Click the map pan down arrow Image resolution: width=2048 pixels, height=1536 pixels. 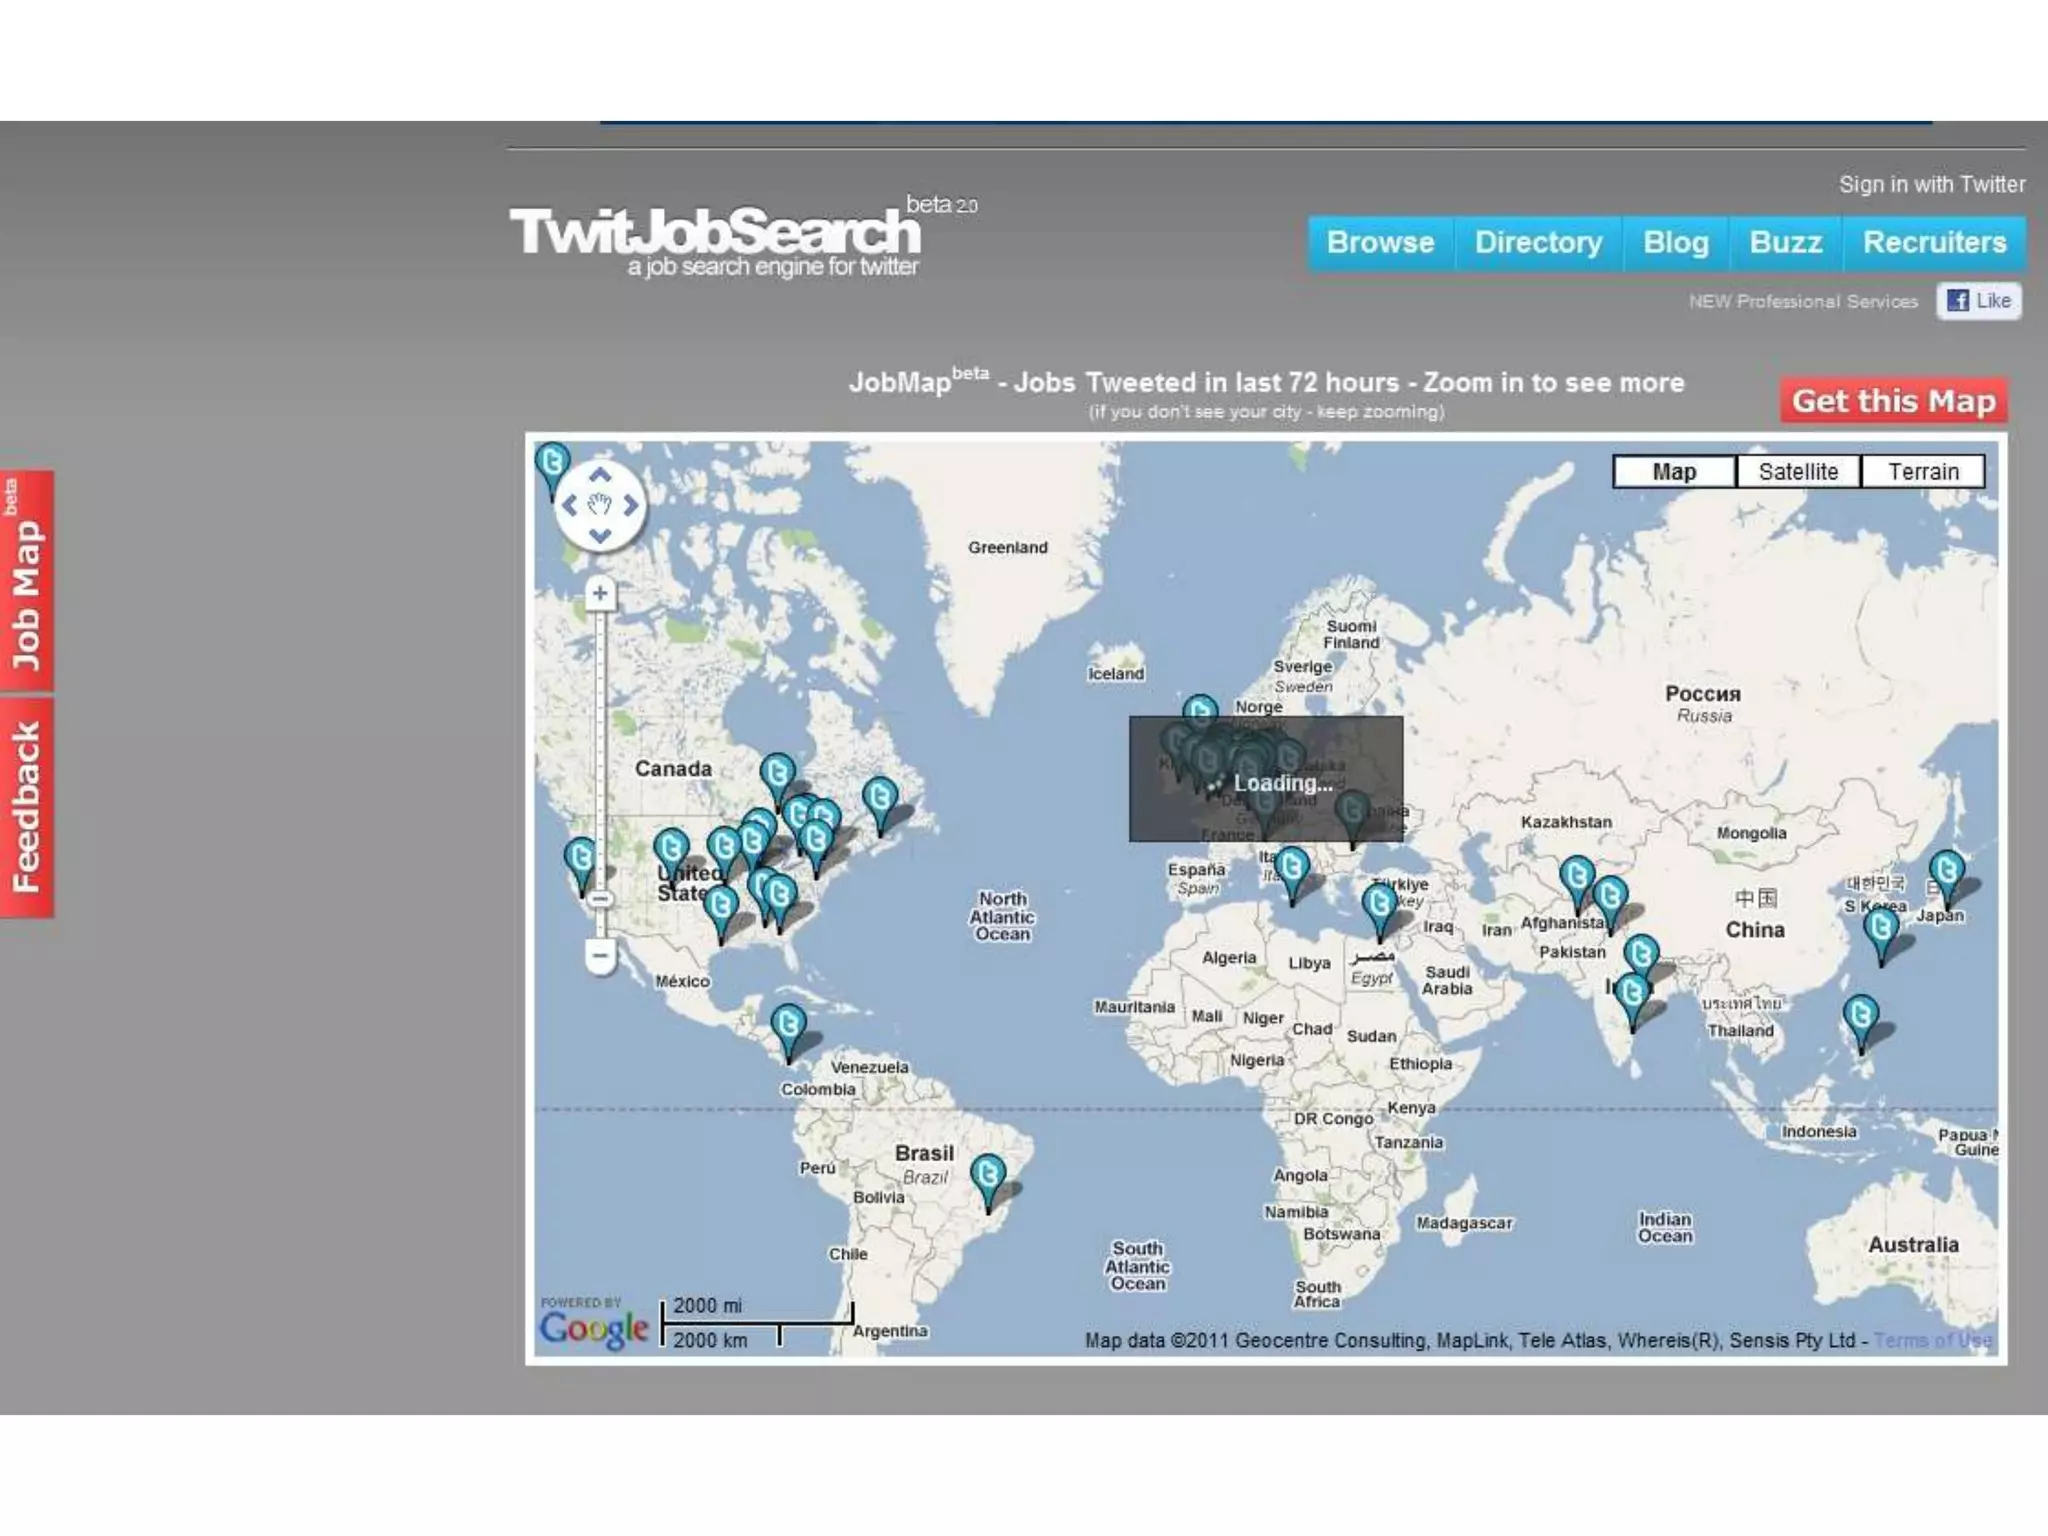(x=599, y=536)
